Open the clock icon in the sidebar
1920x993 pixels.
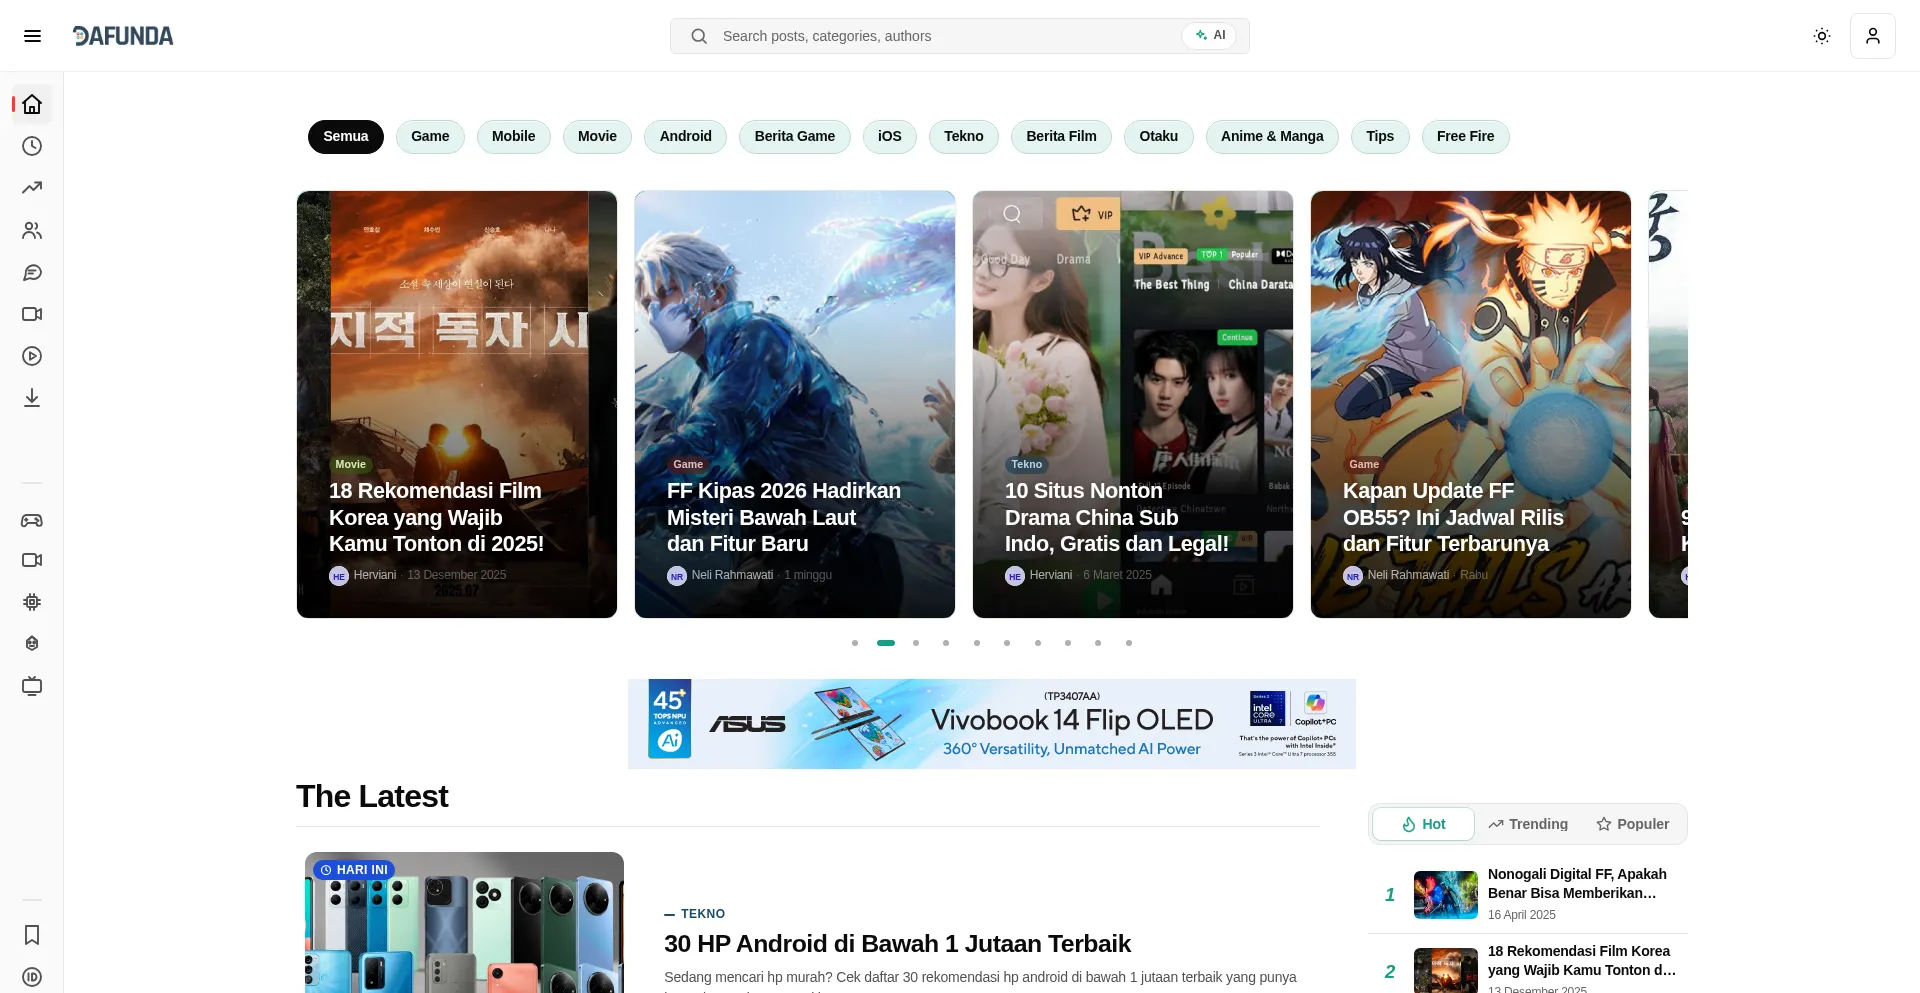click(32, 146)
